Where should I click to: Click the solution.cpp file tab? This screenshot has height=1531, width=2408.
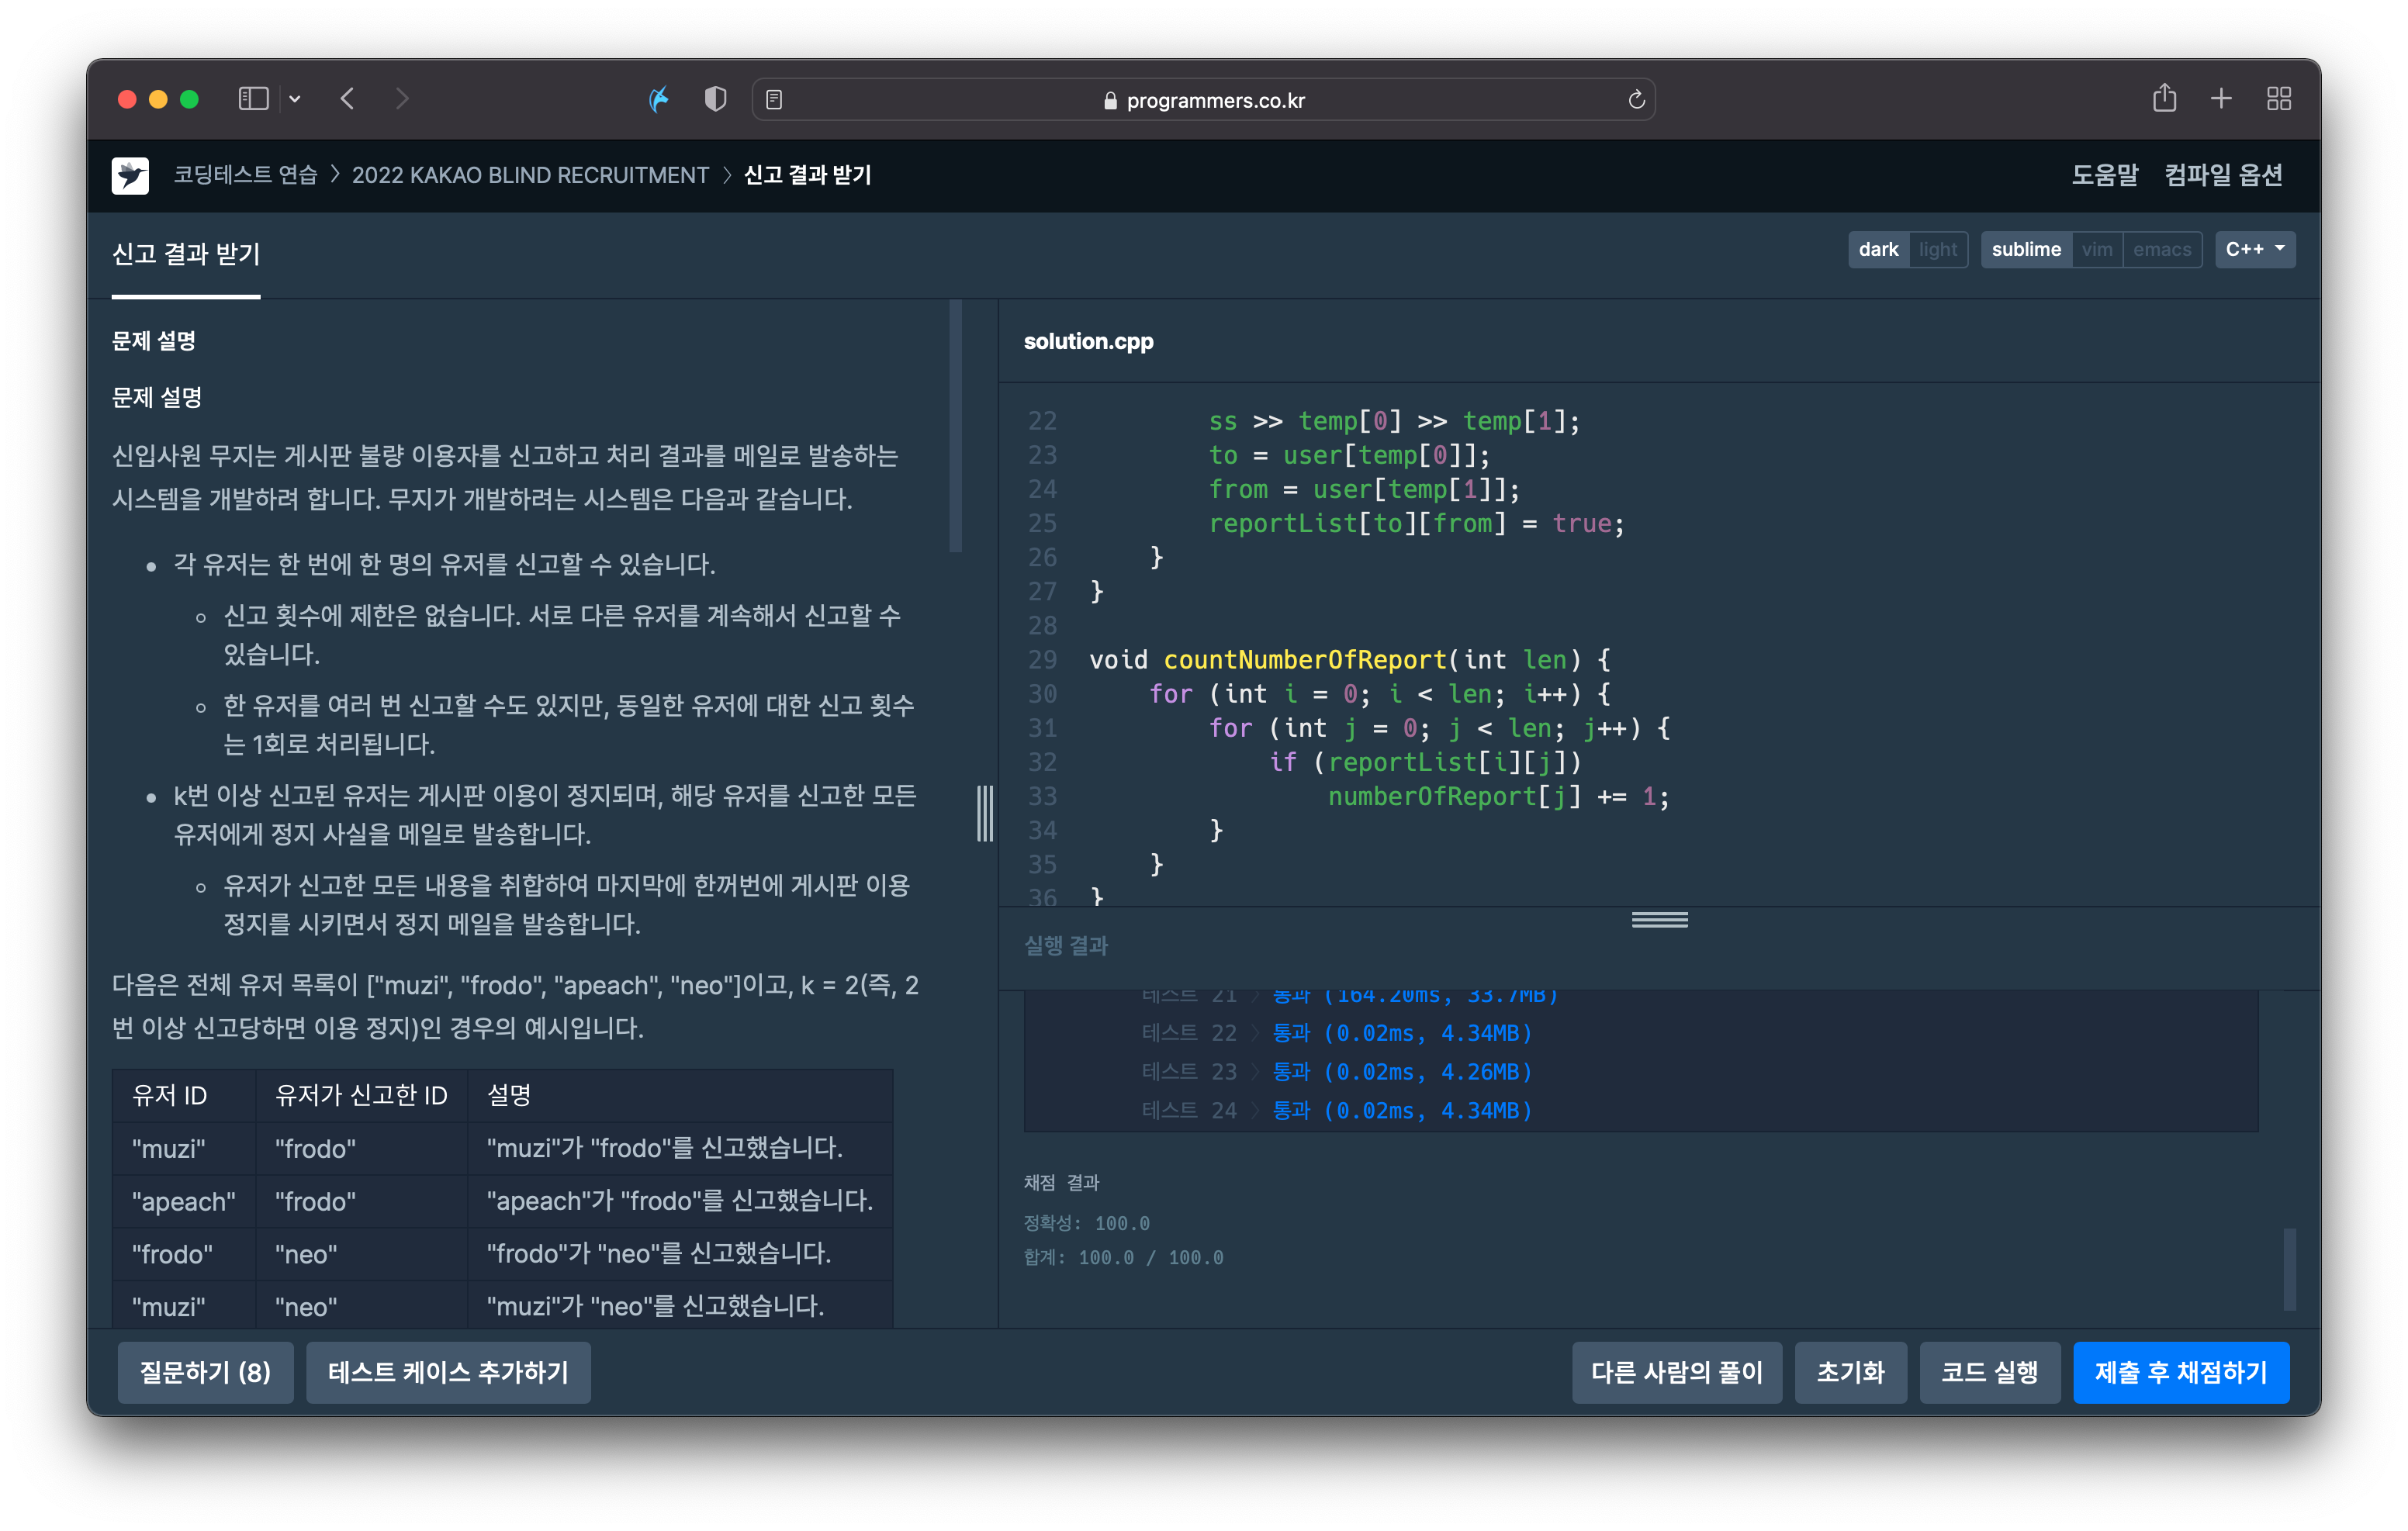1088,341
